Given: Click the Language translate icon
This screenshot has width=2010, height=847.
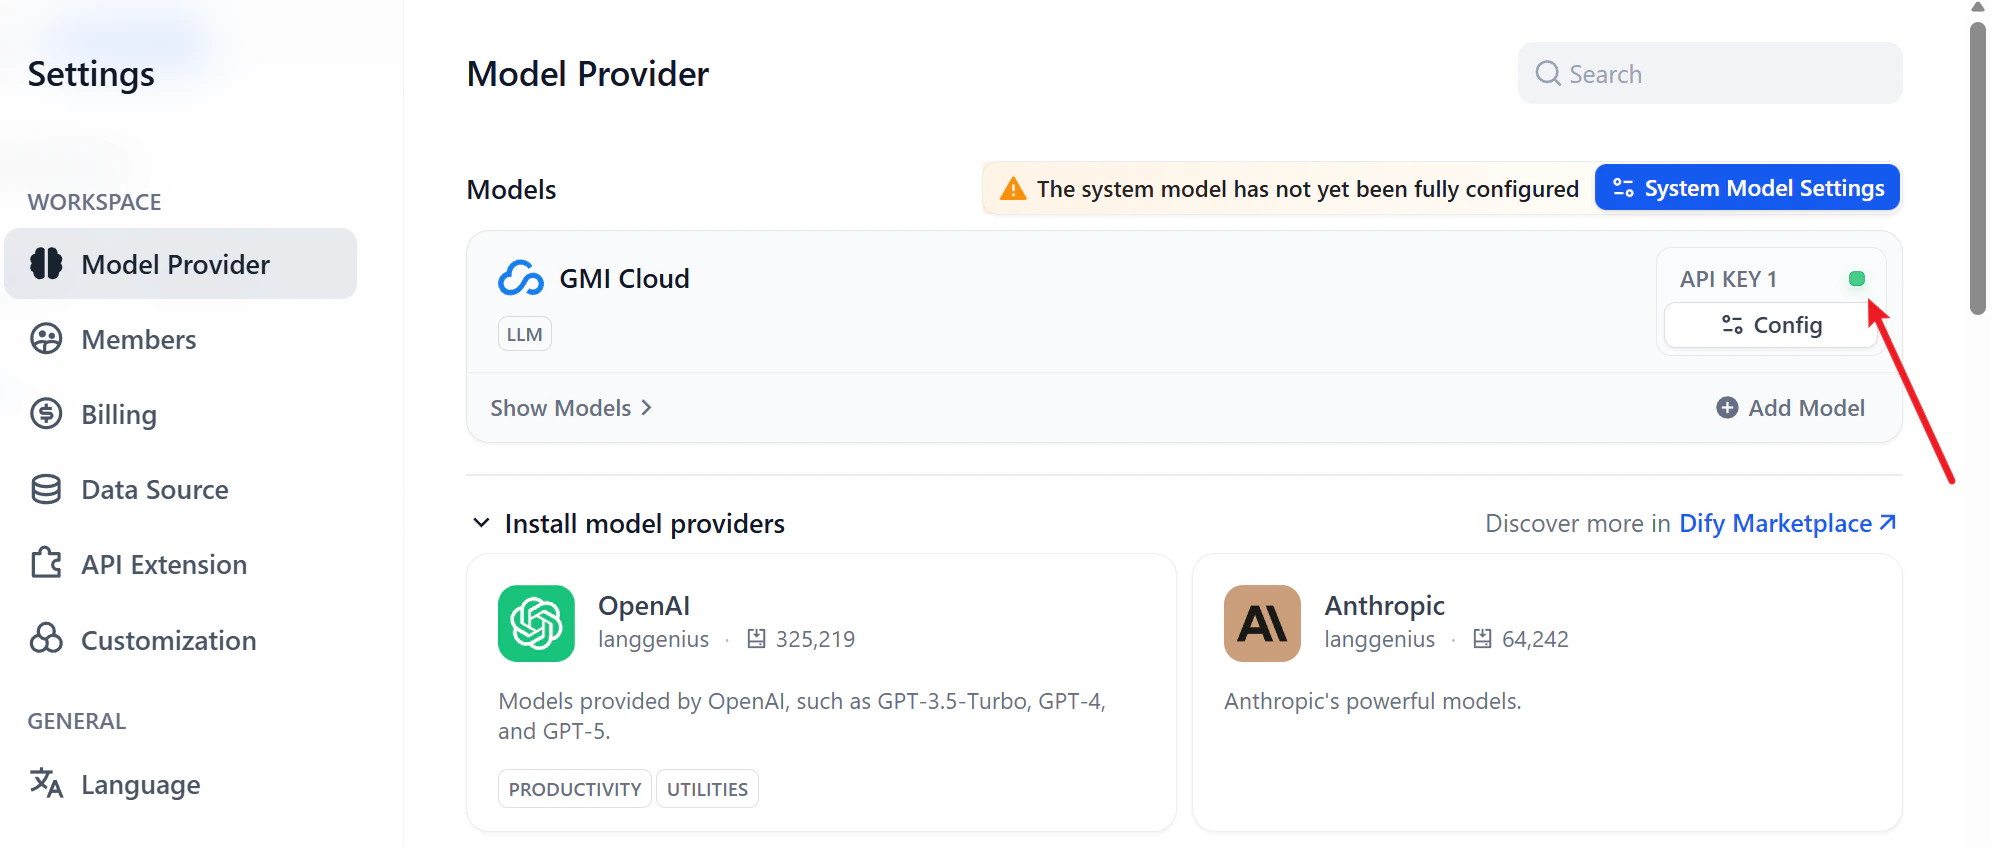Looking at the screenshot, I should tap(46, 783).
